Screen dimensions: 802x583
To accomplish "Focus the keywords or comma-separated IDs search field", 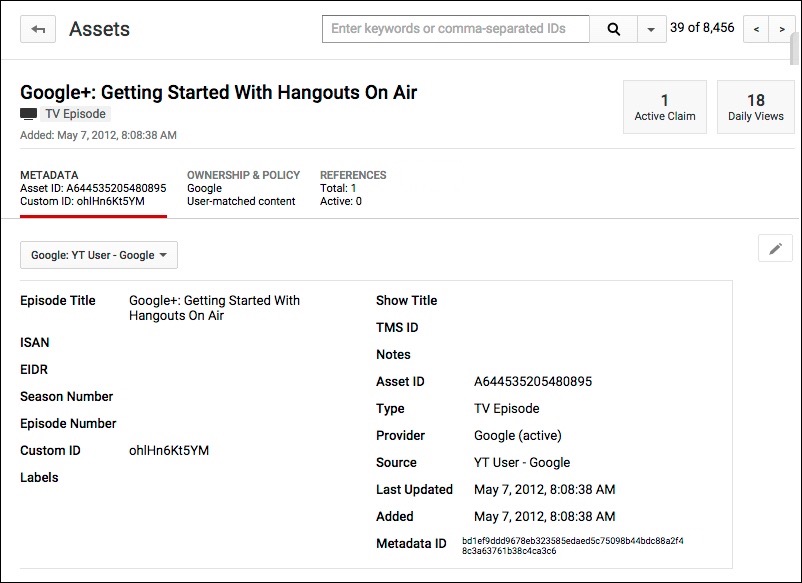I will click(x=456, y=29).
